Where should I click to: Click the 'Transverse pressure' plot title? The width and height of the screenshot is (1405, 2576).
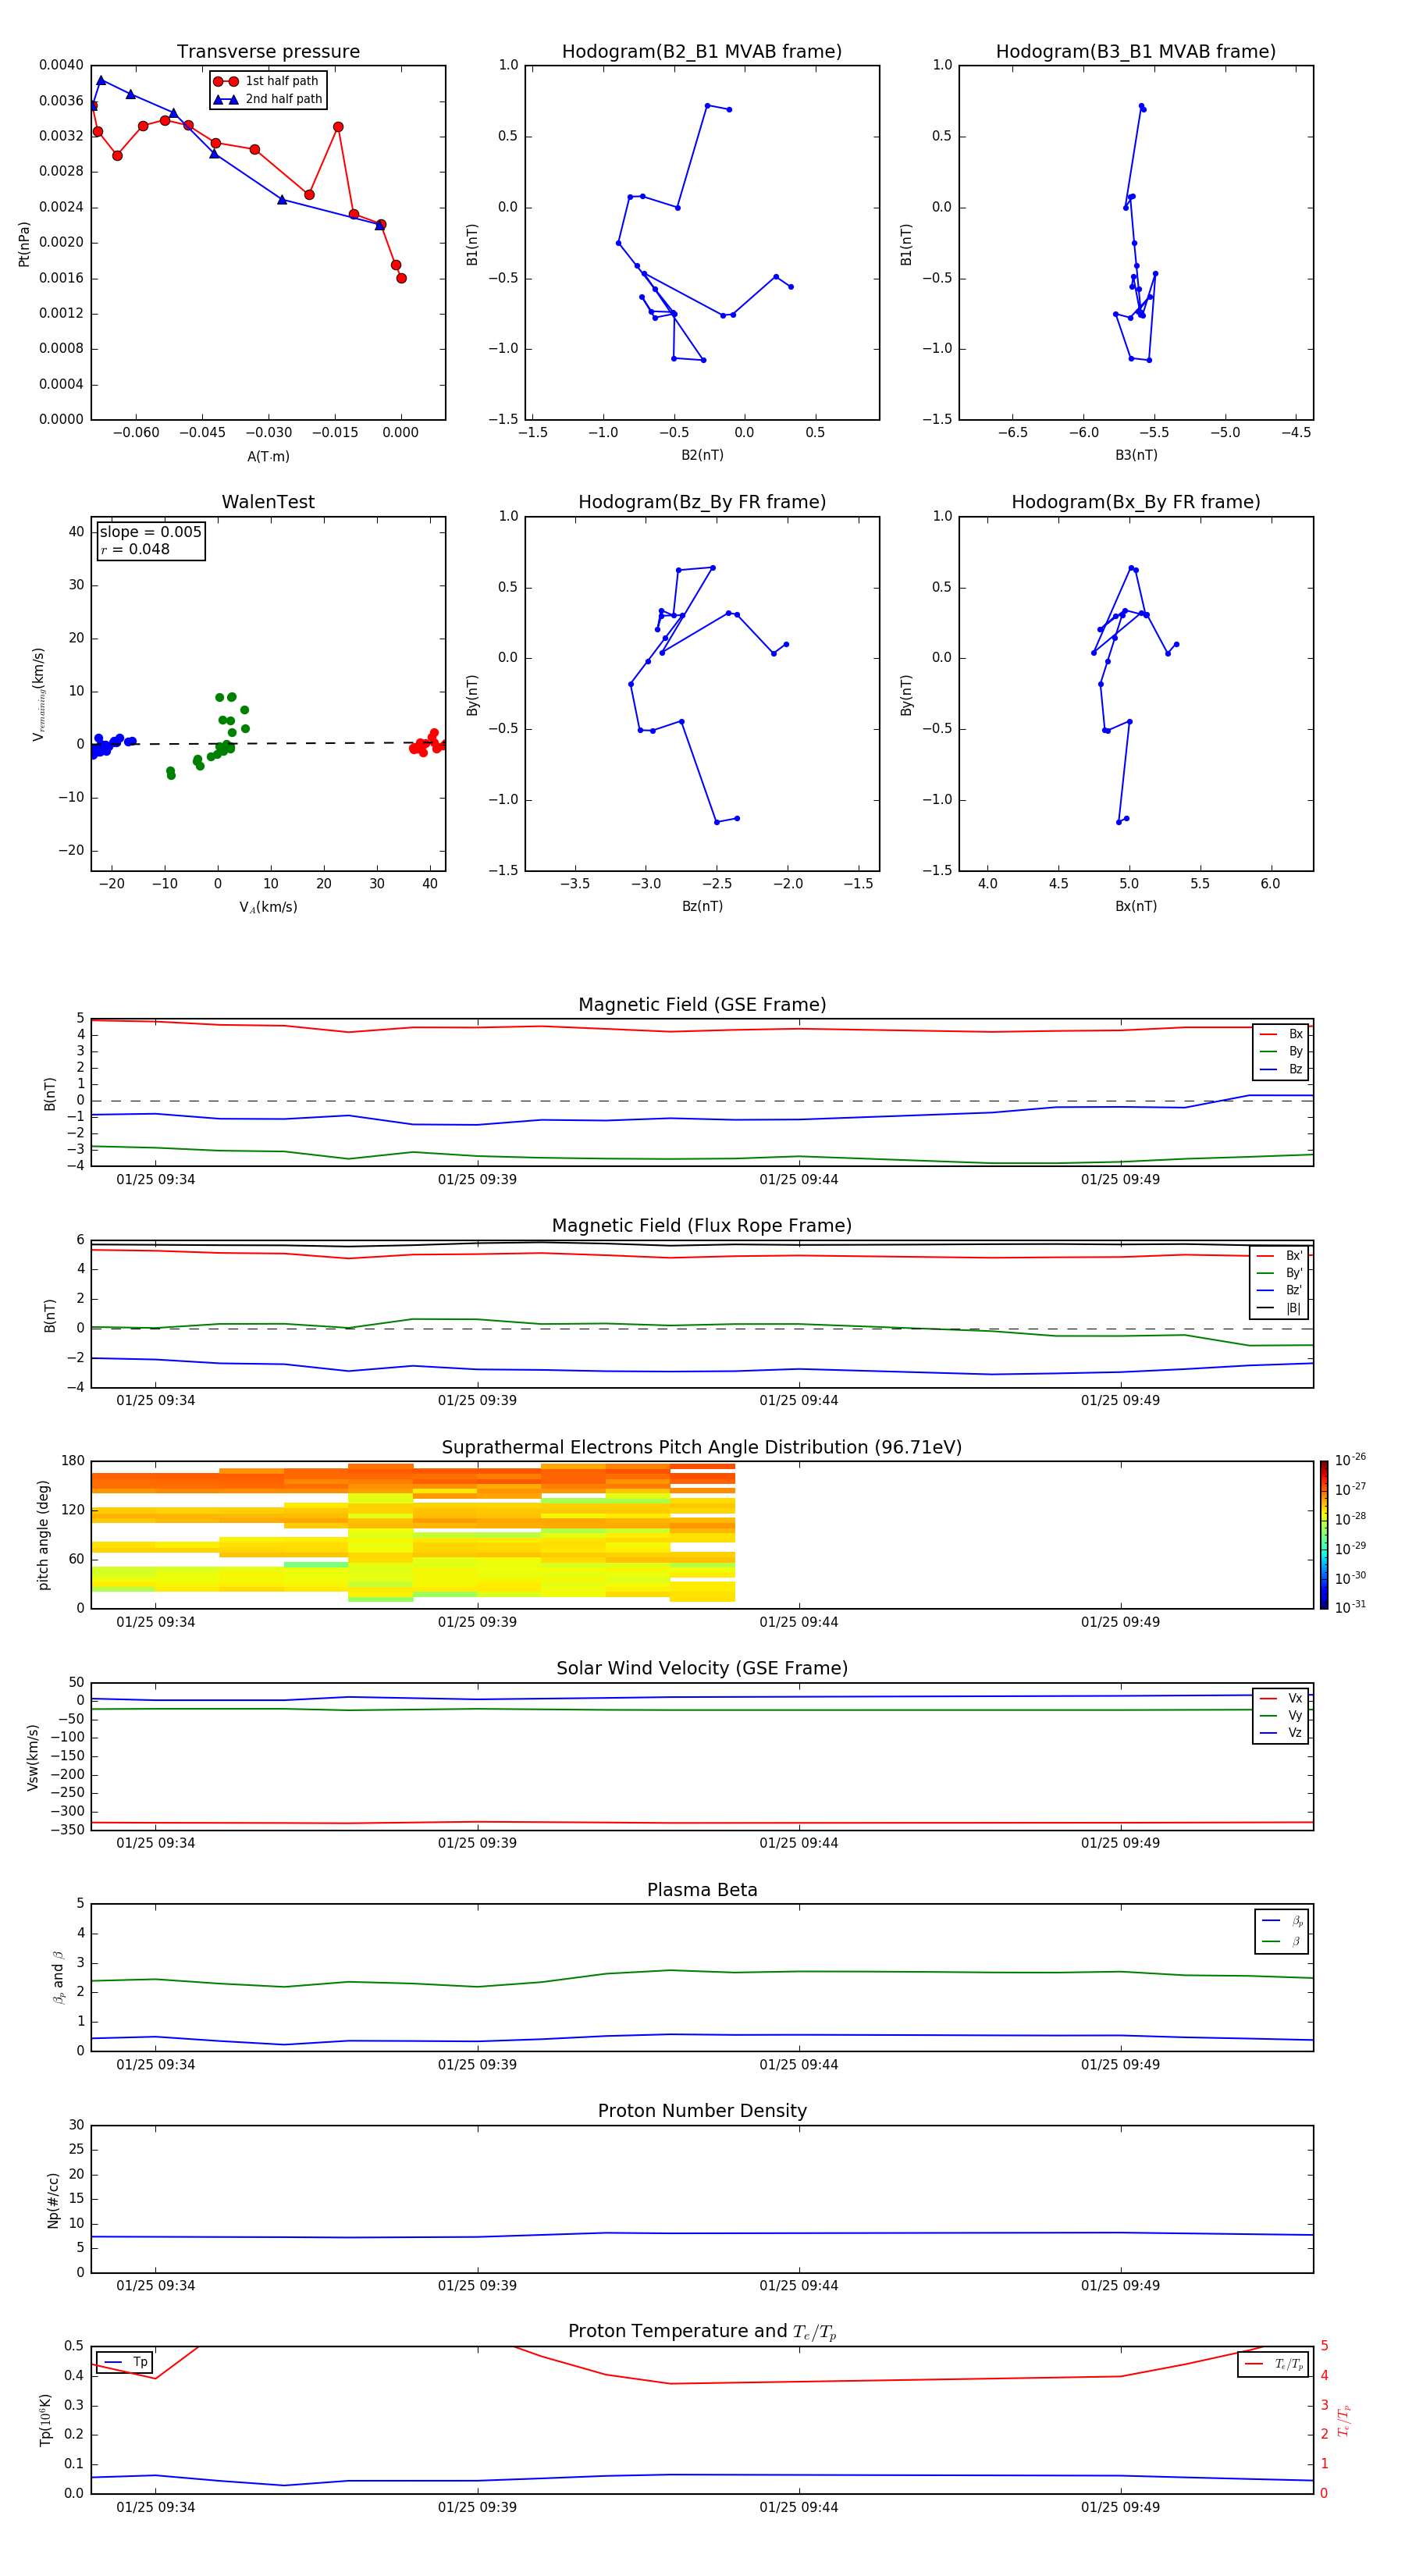(x=268, y=51)
